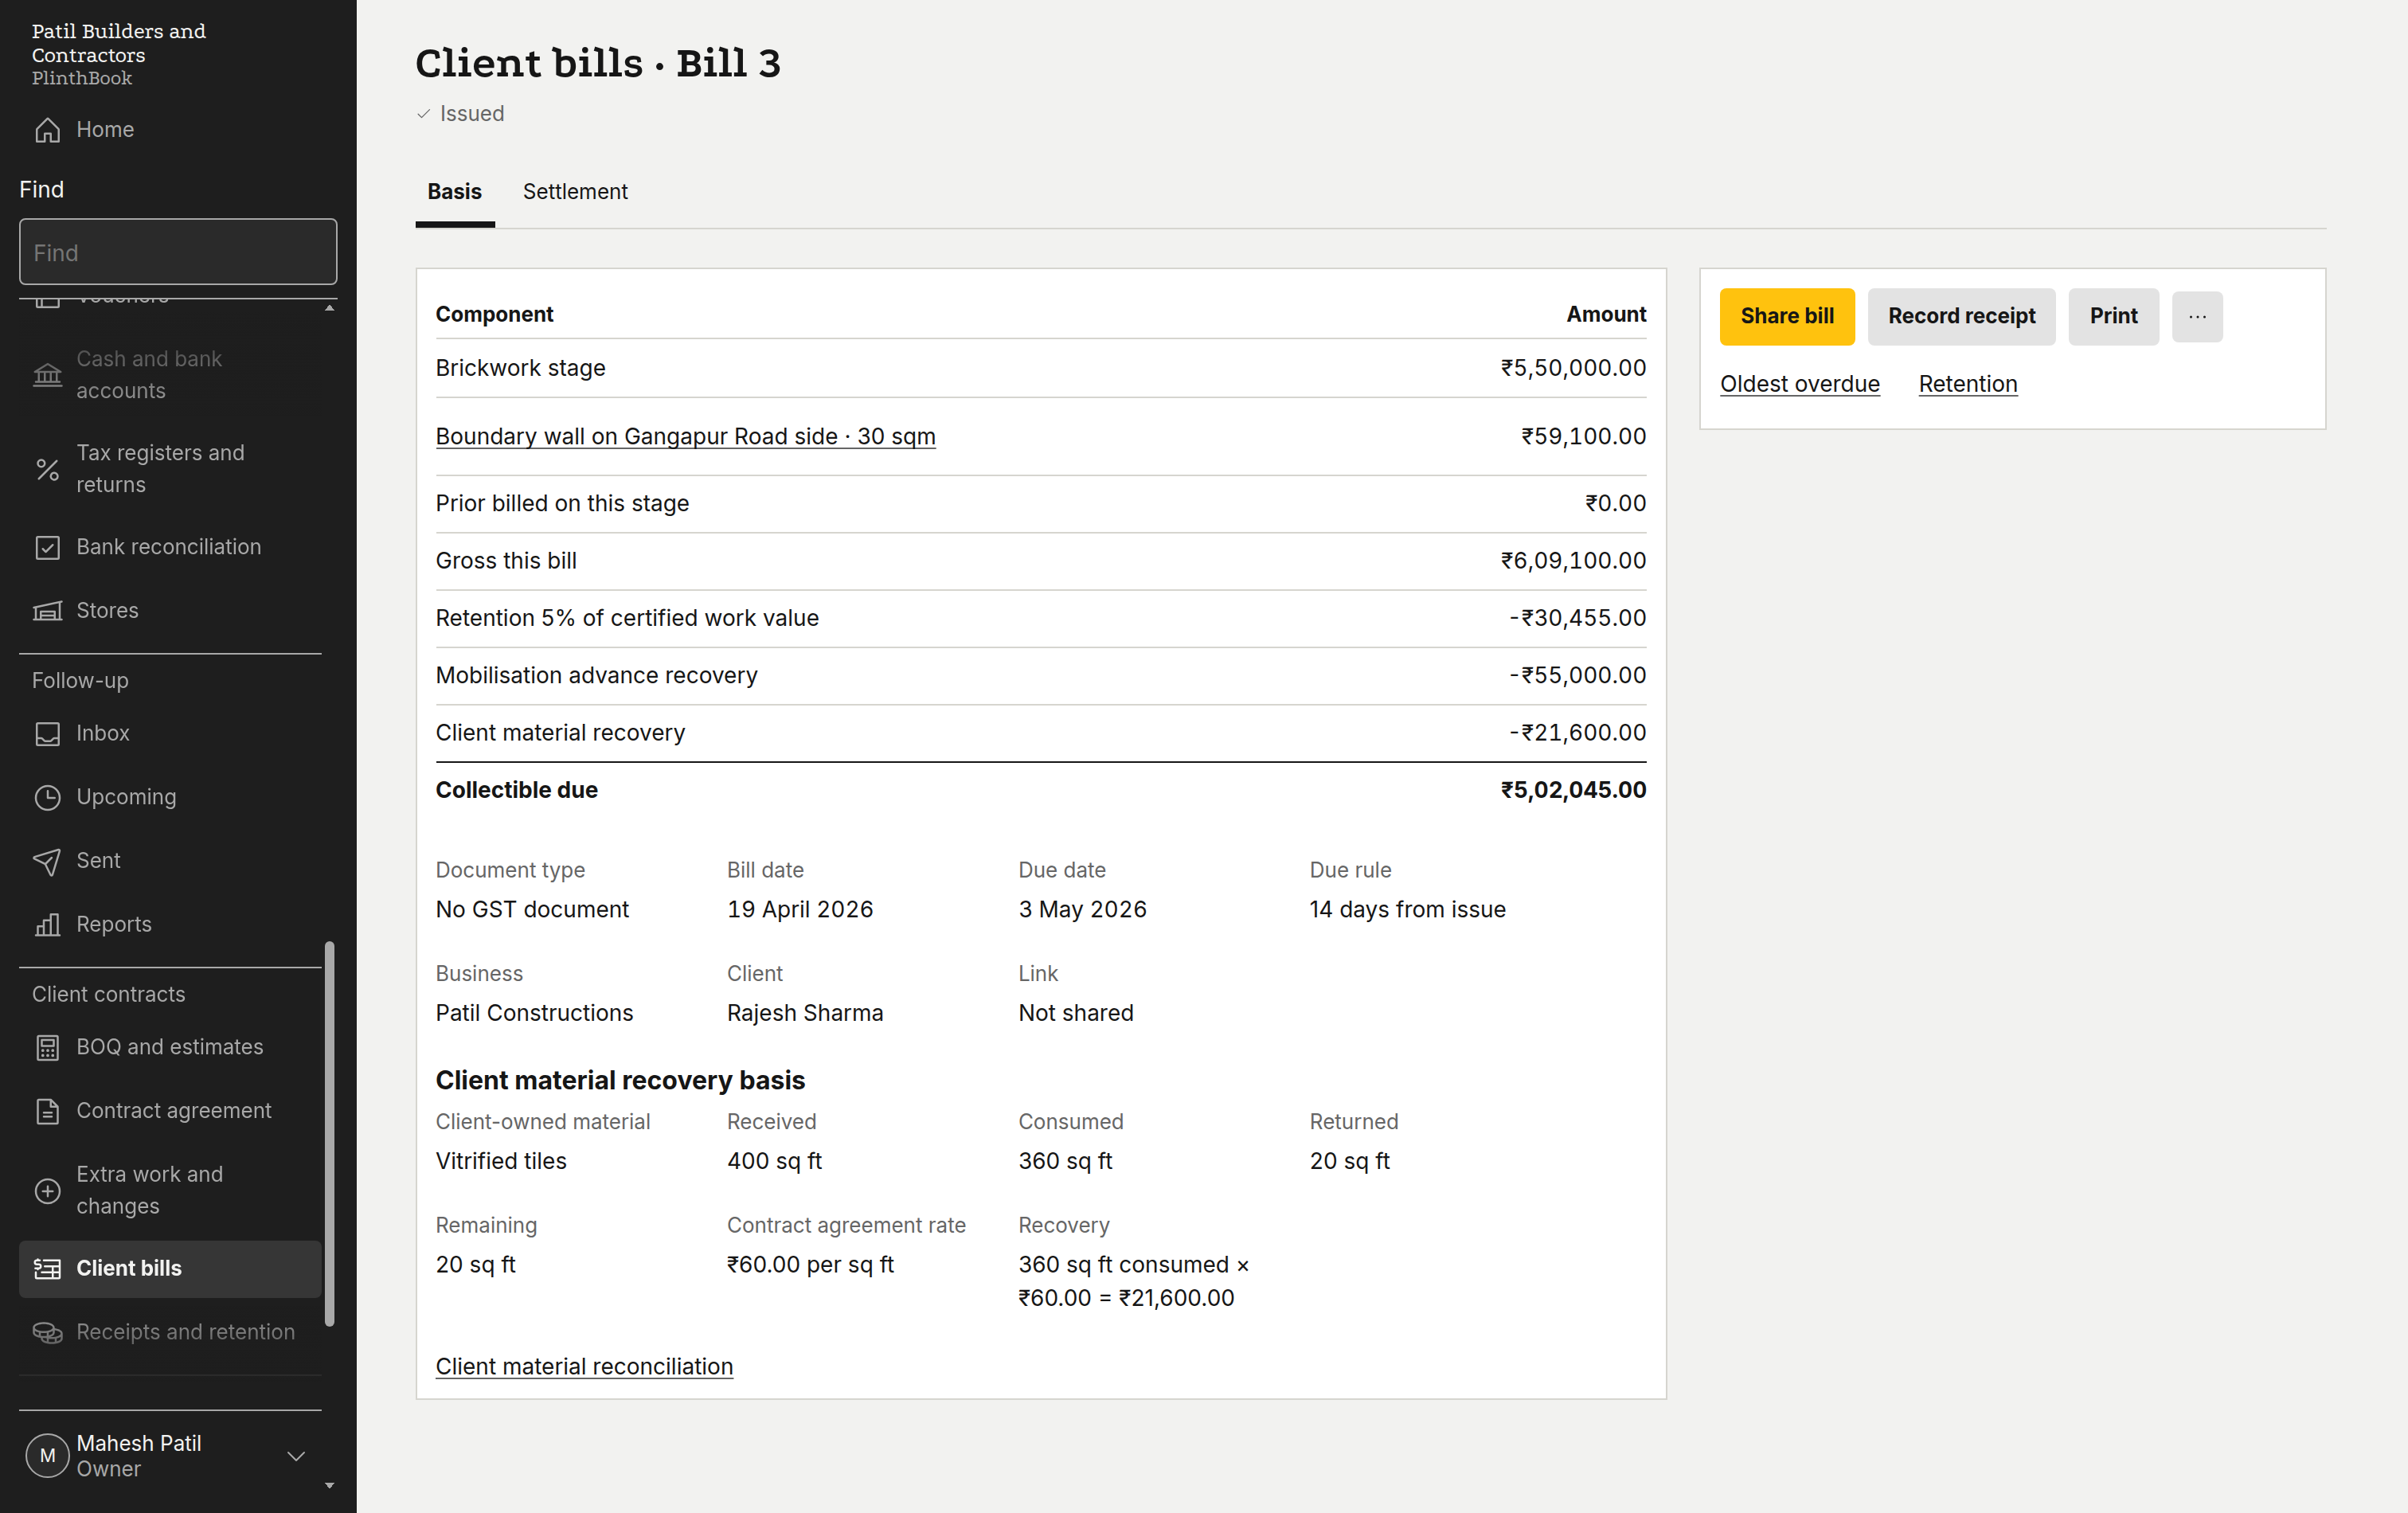Click the Brickwork stage row label
The width and height of the screenshot is (2408, 1513).
coord(520,368)
